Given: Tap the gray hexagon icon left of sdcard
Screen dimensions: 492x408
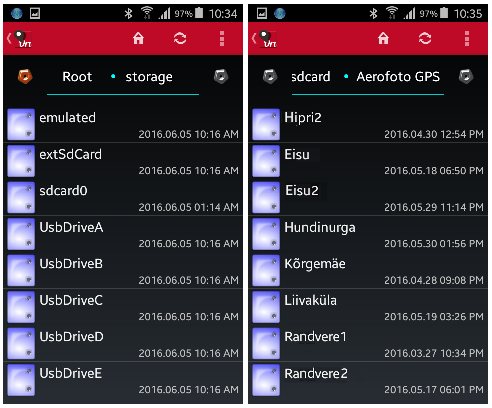Looking at the screenshot, I should tap(270, 76).
